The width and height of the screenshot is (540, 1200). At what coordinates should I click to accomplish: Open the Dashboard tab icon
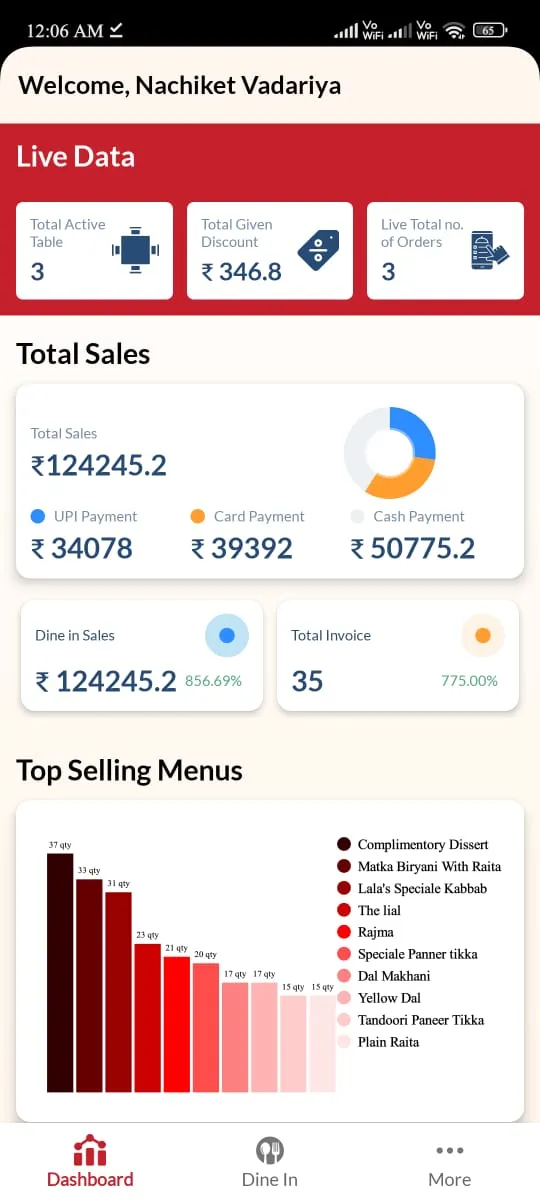[x=90, y=1150]
